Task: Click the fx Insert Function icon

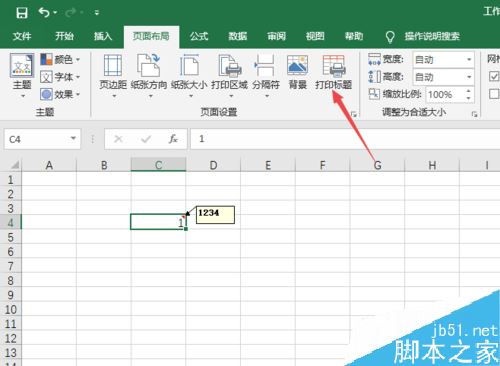Action: [173, 139]
